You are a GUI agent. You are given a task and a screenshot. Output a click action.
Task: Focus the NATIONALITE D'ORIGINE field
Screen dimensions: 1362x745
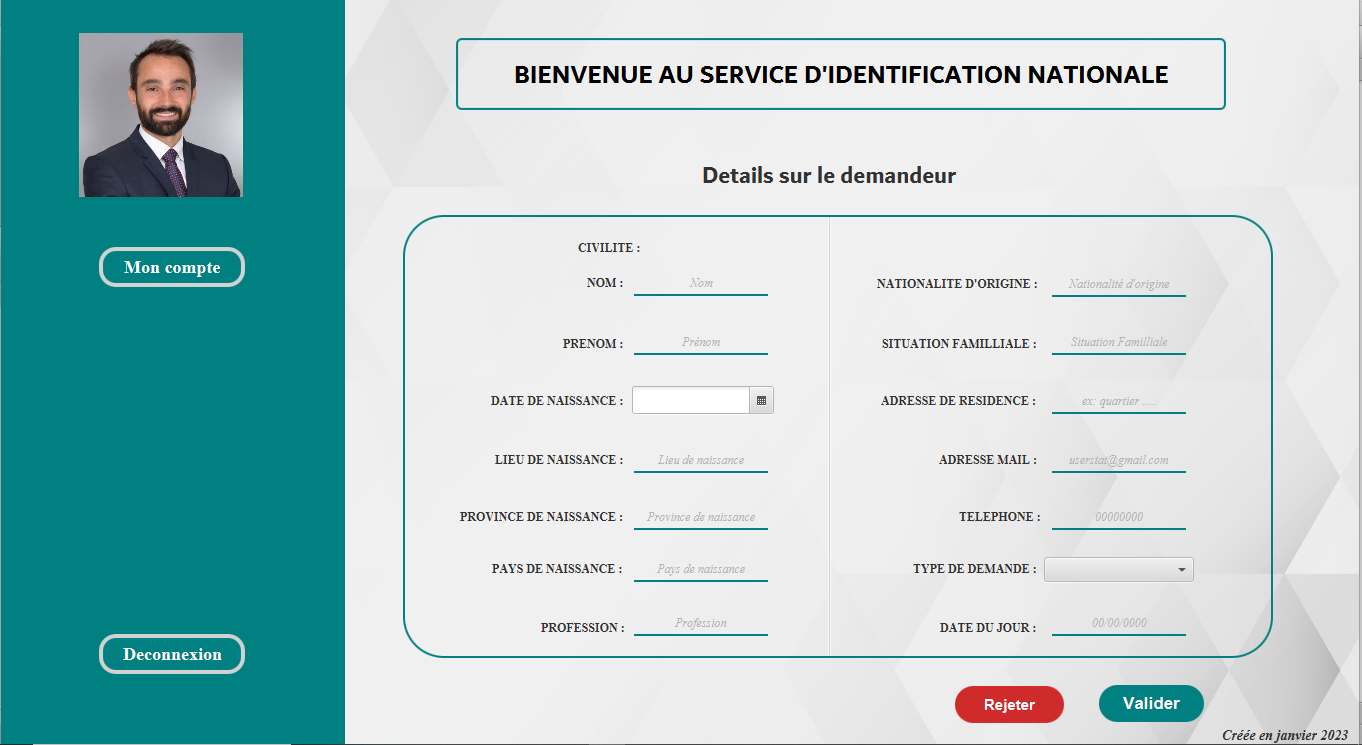[x=1118, y=282]
